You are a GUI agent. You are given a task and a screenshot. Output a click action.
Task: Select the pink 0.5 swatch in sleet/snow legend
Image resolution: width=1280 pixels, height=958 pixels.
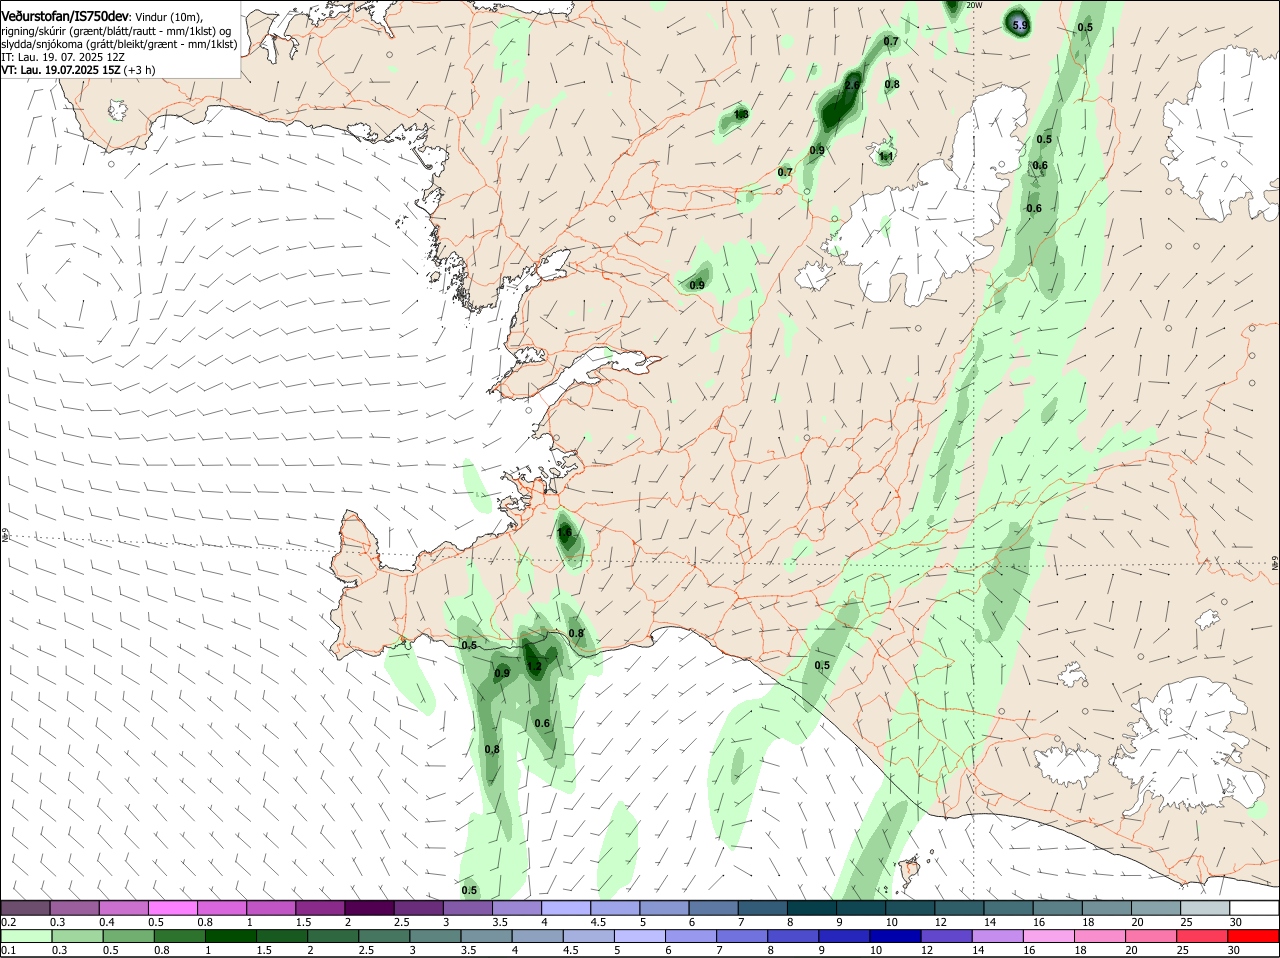172,908
